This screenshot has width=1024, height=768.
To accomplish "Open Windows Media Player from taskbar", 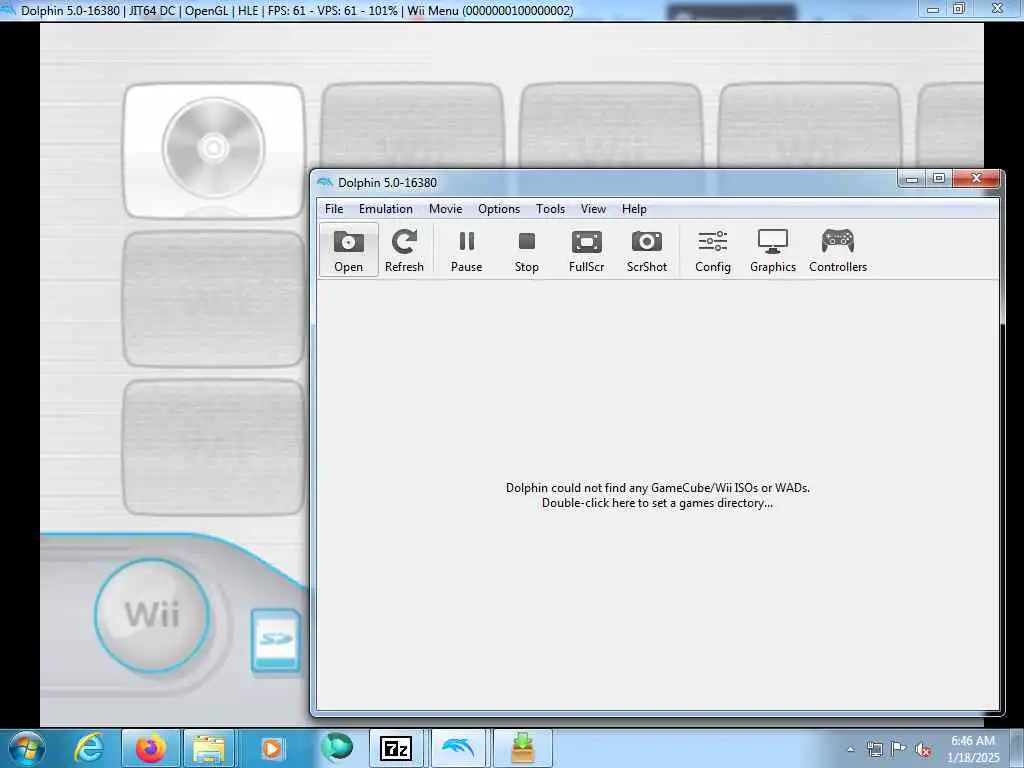I will point(272,748).
